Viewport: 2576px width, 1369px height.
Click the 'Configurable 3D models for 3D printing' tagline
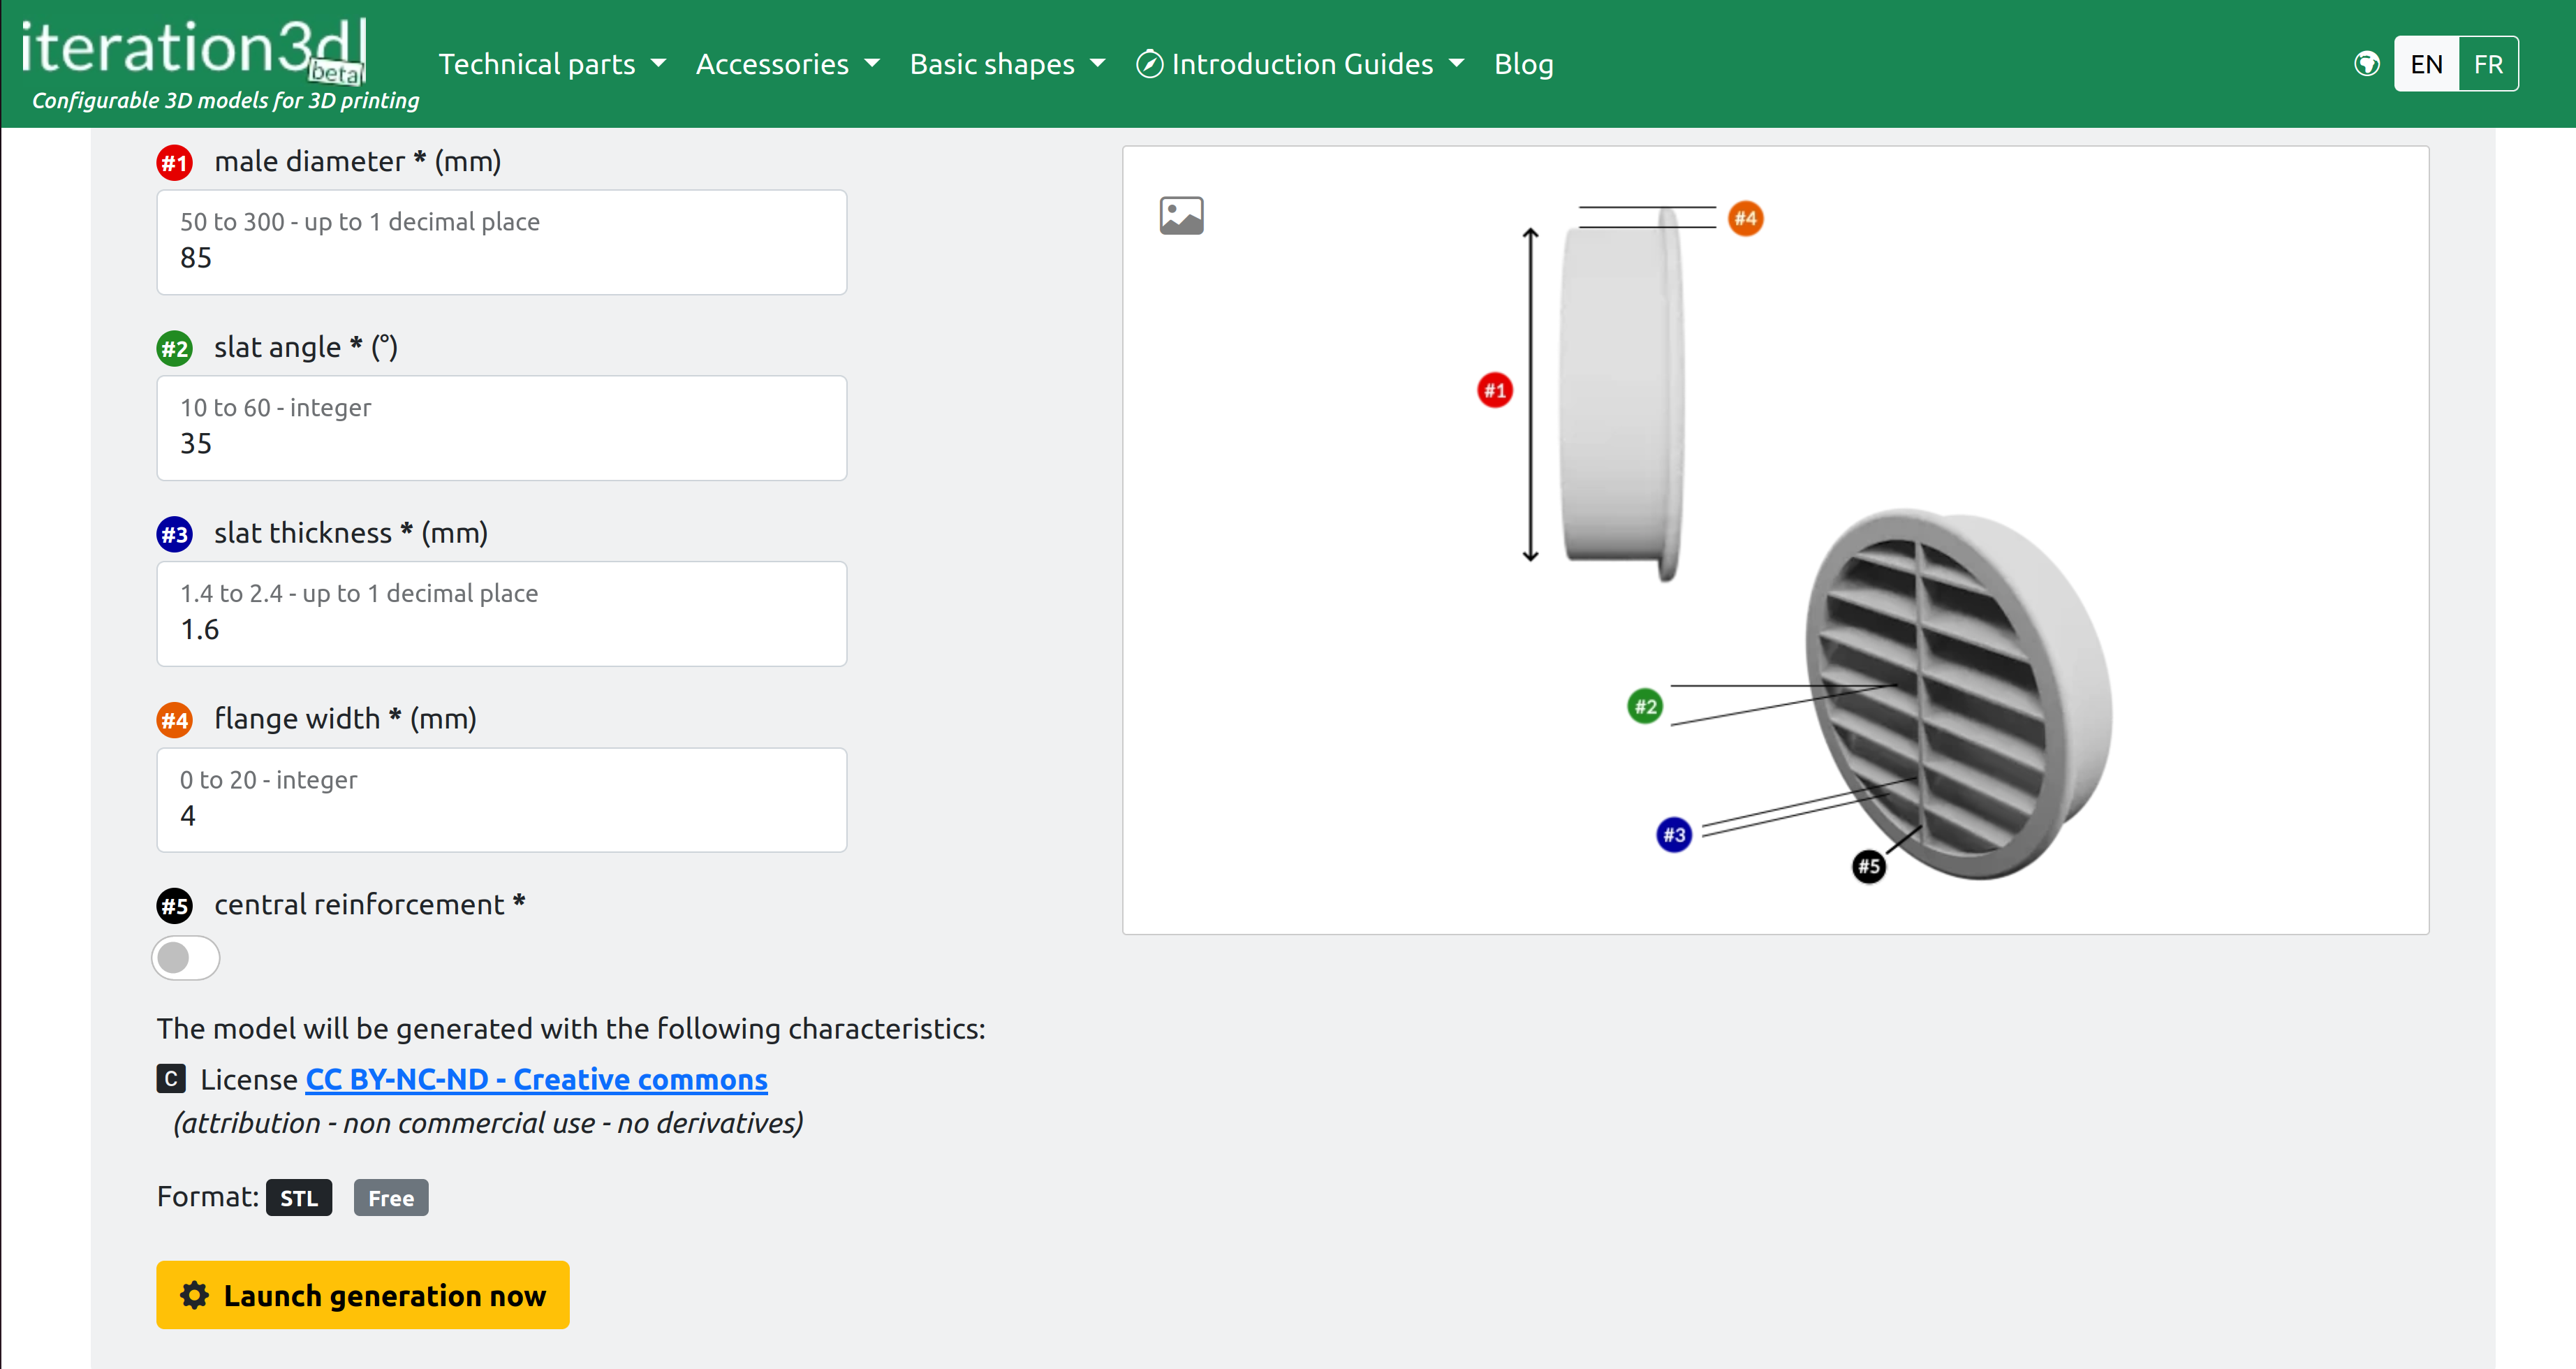(226, 100)
